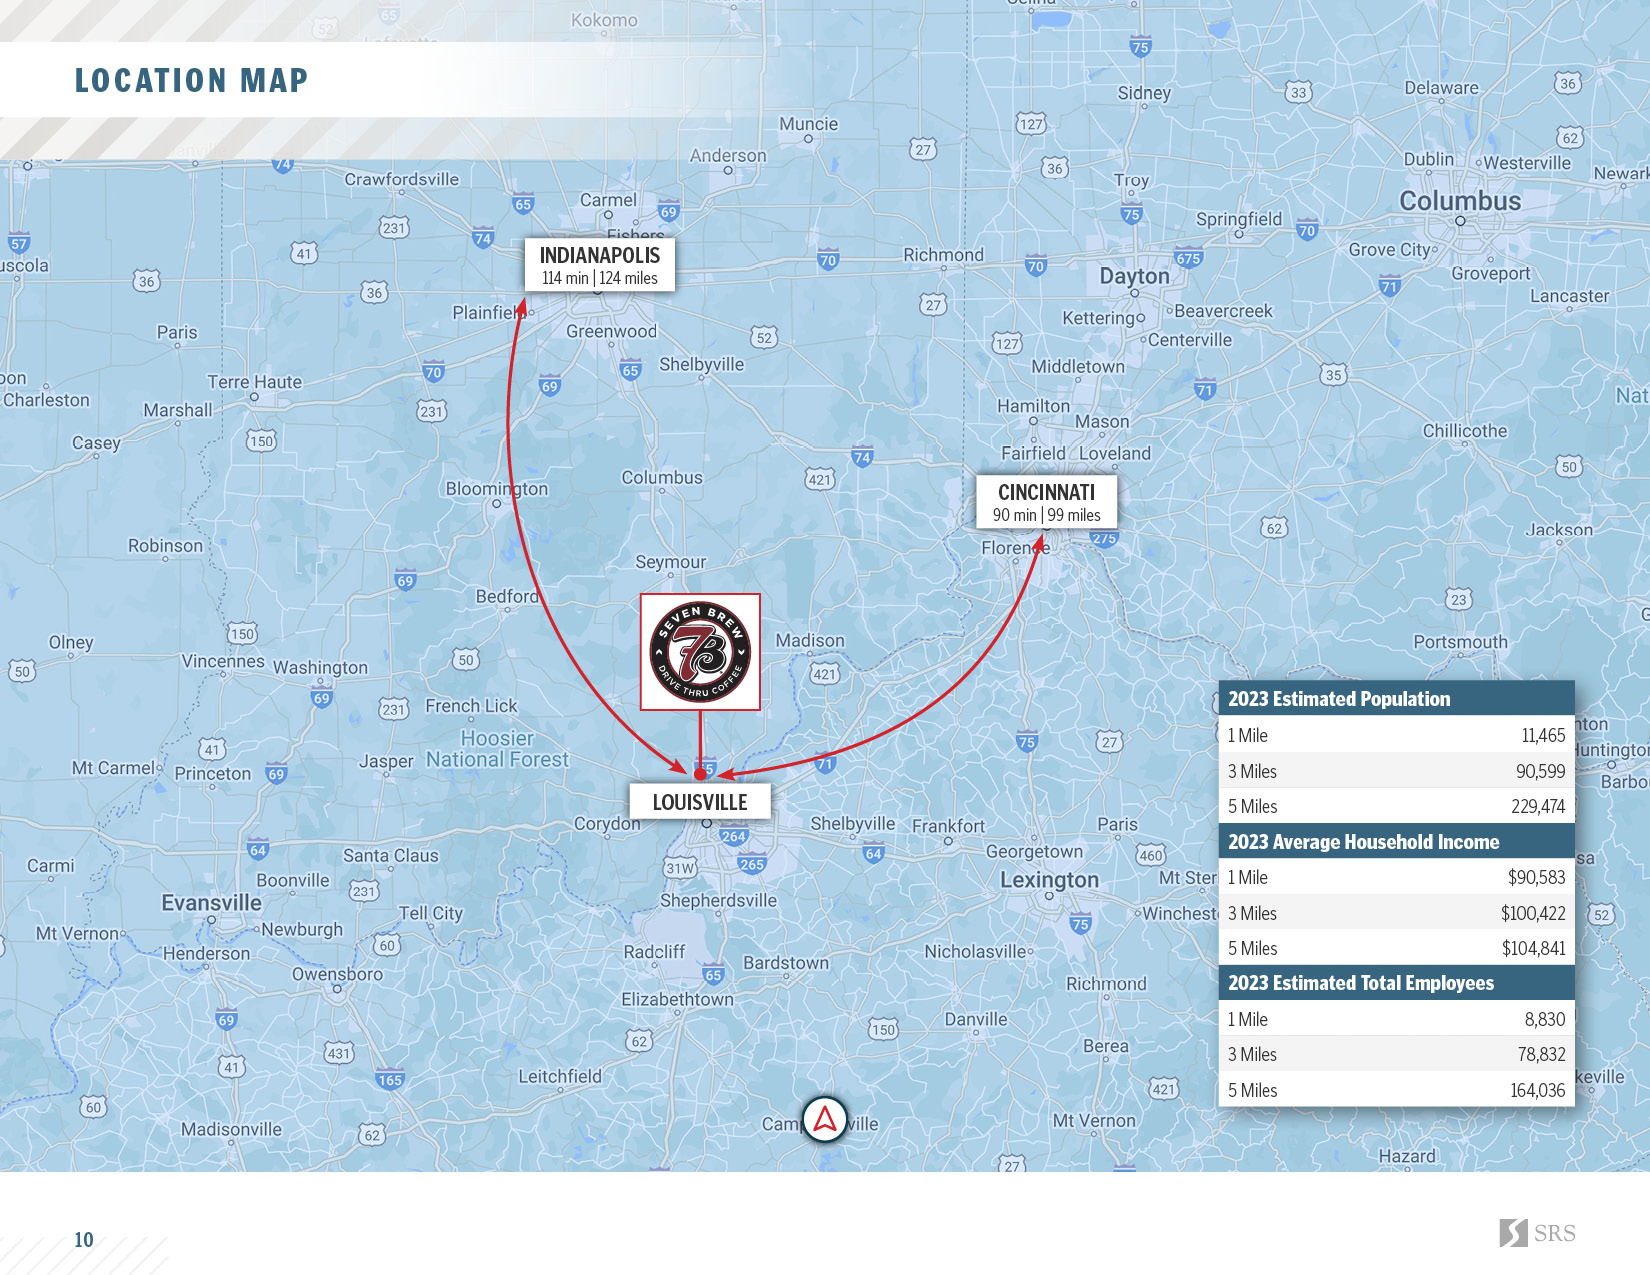The height and width of the screenshot is (1275, 1650).
Task: Click the Dayton city label
Action: [x=1134, y=276]
